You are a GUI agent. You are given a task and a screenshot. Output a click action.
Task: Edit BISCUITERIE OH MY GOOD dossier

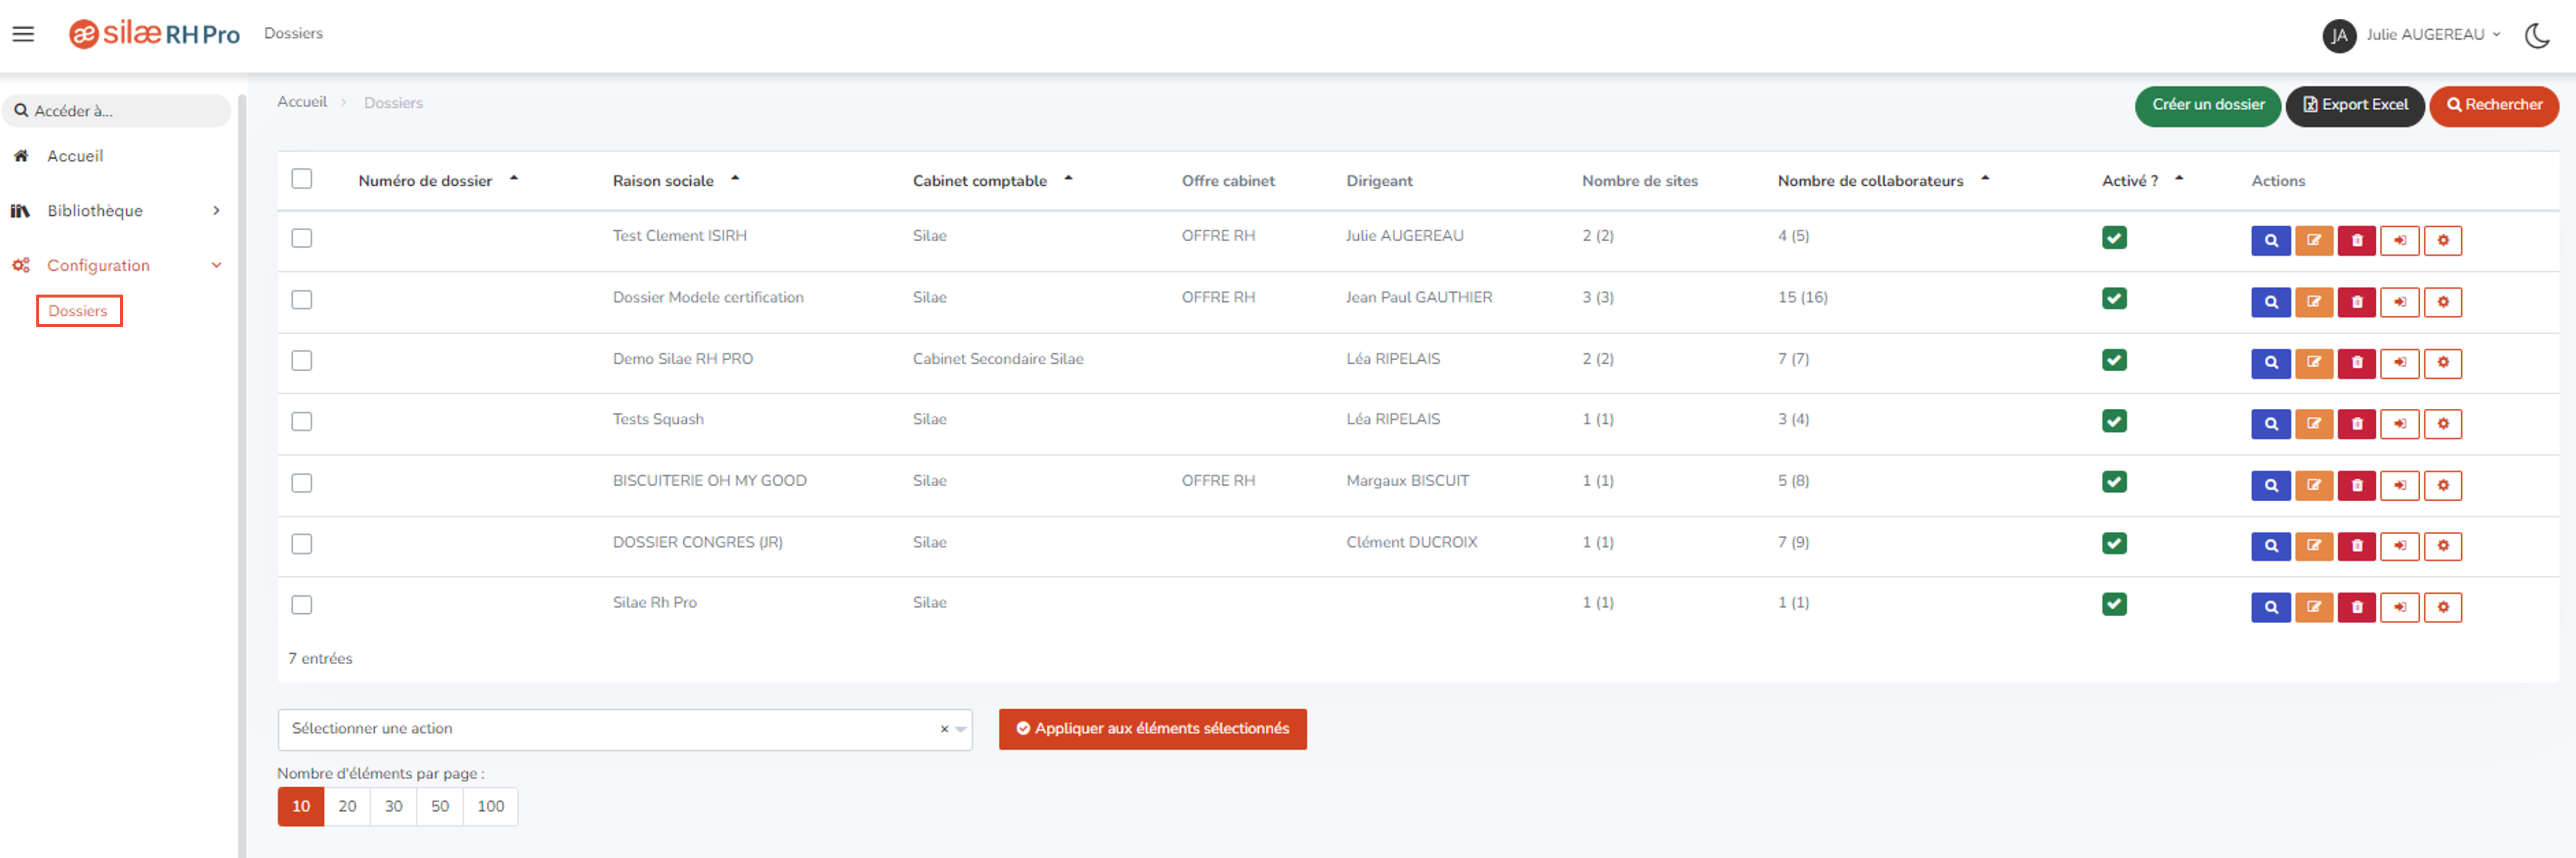pos(2313,486)
